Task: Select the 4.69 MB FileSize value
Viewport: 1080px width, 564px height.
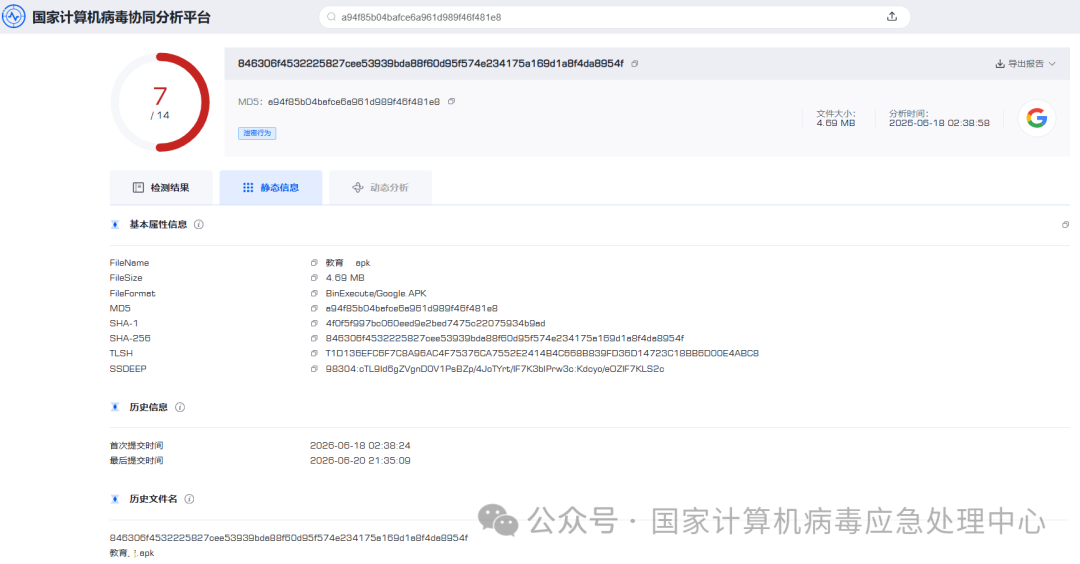Action: point(345,278)
